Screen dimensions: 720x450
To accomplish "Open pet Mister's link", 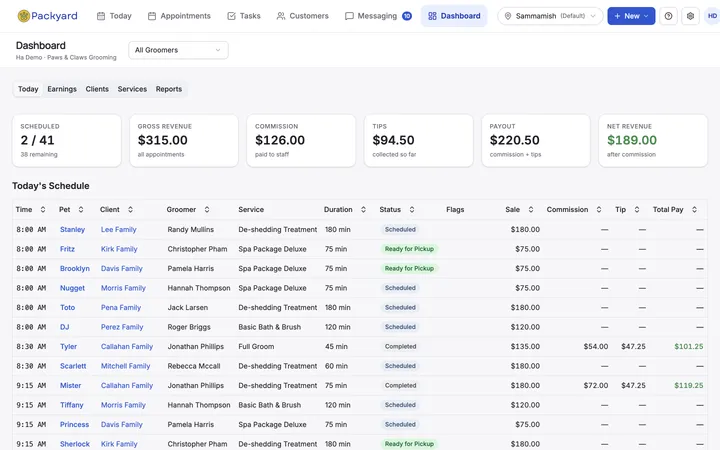I will point(70,386).
